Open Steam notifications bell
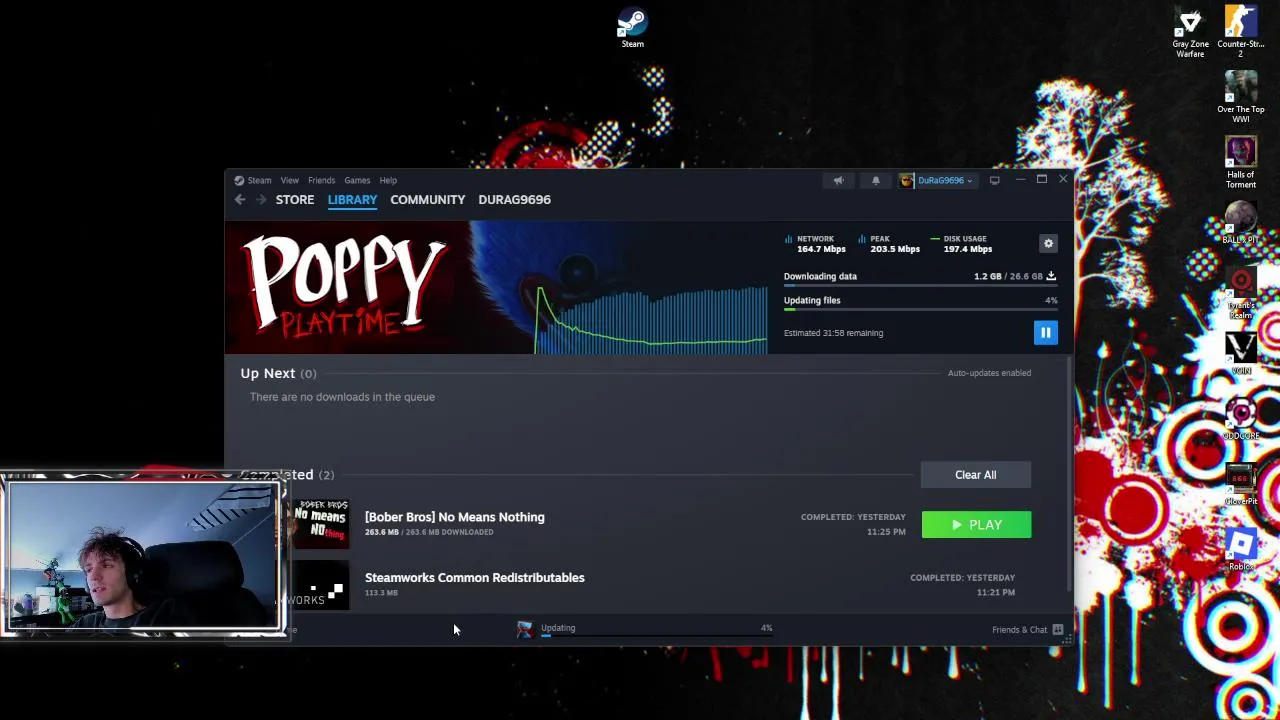The height and width of the screenshot is (720, 1280). (x=875, y=180)
